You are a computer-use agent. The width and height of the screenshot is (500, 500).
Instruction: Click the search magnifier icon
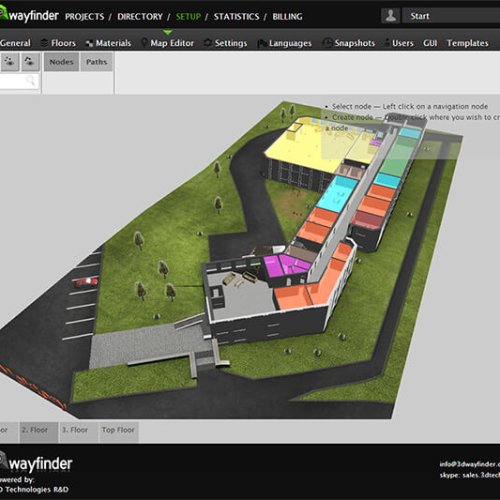[31, 80]
